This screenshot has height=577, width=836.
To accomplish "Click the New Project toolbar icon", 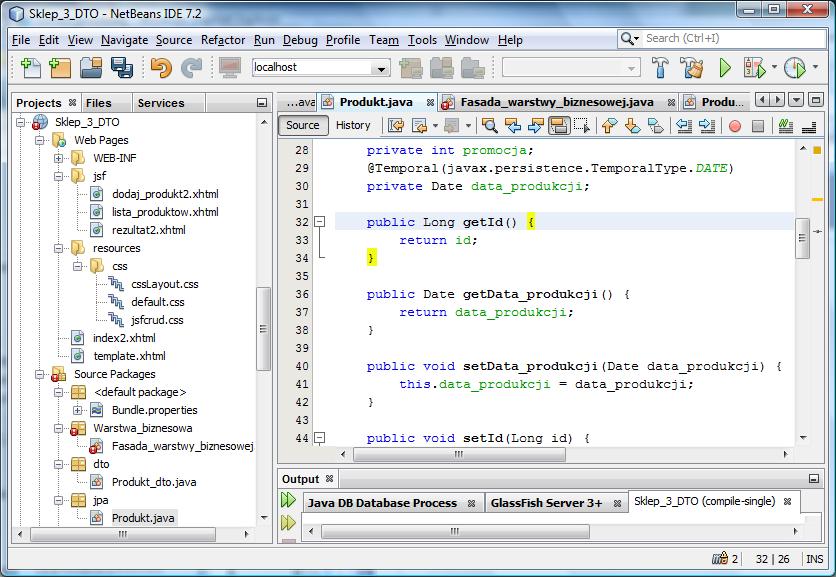I will pos(60,68).
